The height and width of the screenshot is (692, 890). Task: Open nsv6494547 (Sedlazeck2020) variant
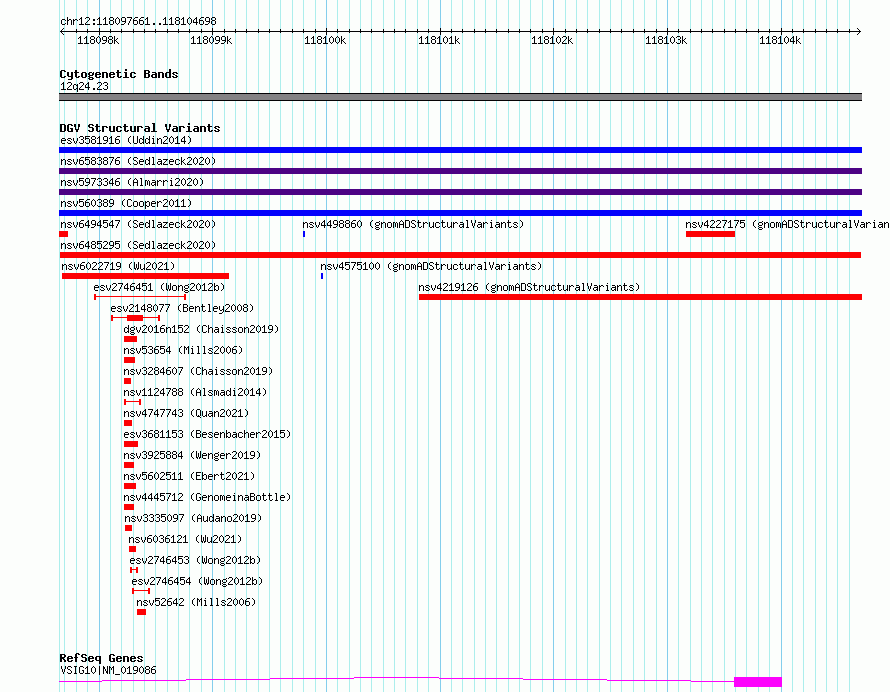click(138, 224)
